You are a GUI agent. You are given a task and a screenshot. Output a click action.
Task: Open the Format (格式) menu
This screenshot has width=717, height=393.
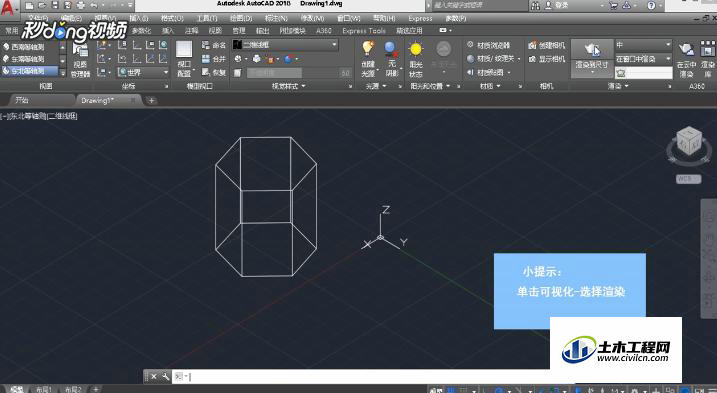pos(172,18)
